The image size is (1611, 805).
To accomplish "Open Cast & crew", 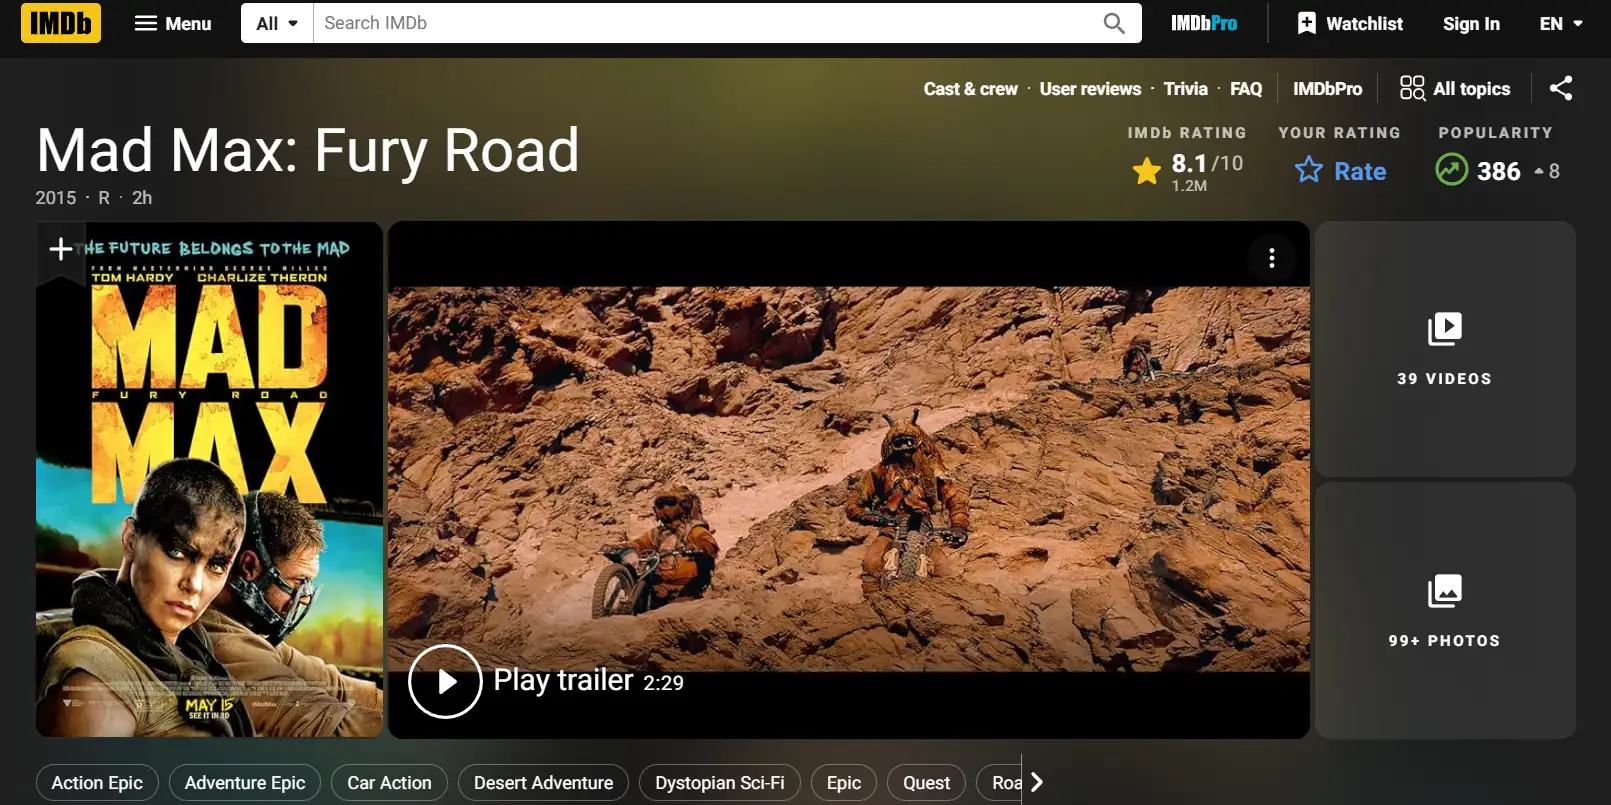I will [970, 89].
